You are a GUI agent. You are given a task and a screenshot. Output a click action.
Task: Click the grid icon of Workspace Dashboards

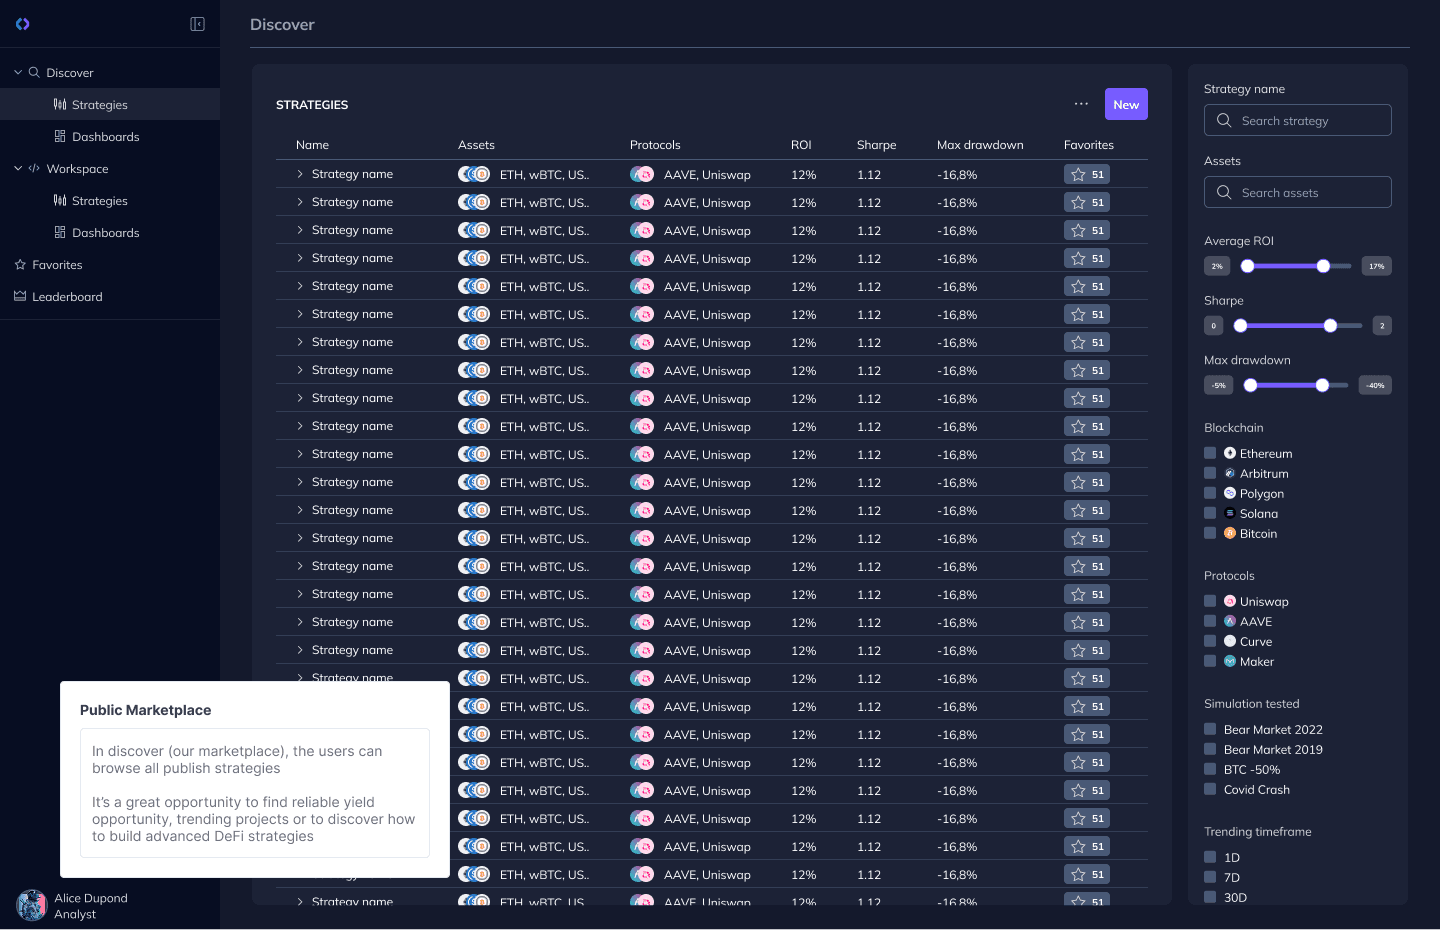60,232
